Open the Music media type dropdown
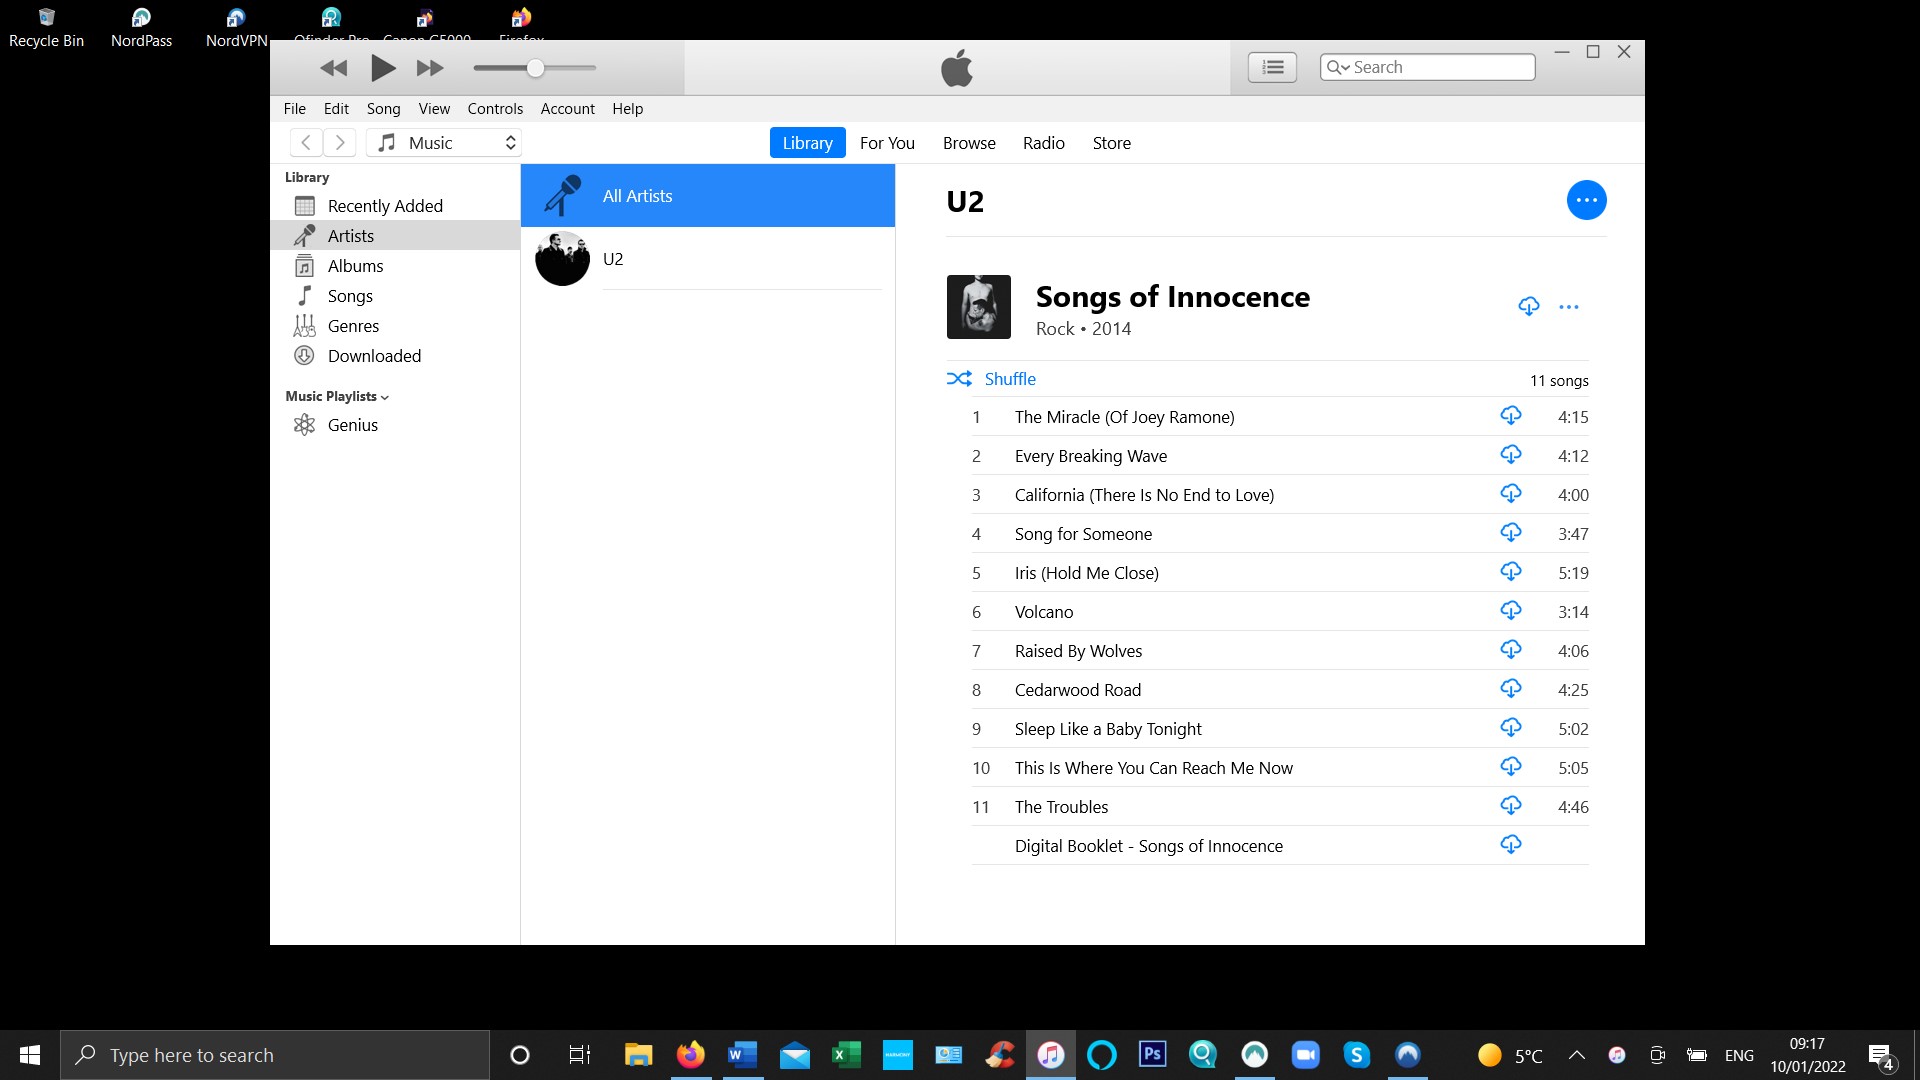The image size is (1920, 1080). point(445,143)
